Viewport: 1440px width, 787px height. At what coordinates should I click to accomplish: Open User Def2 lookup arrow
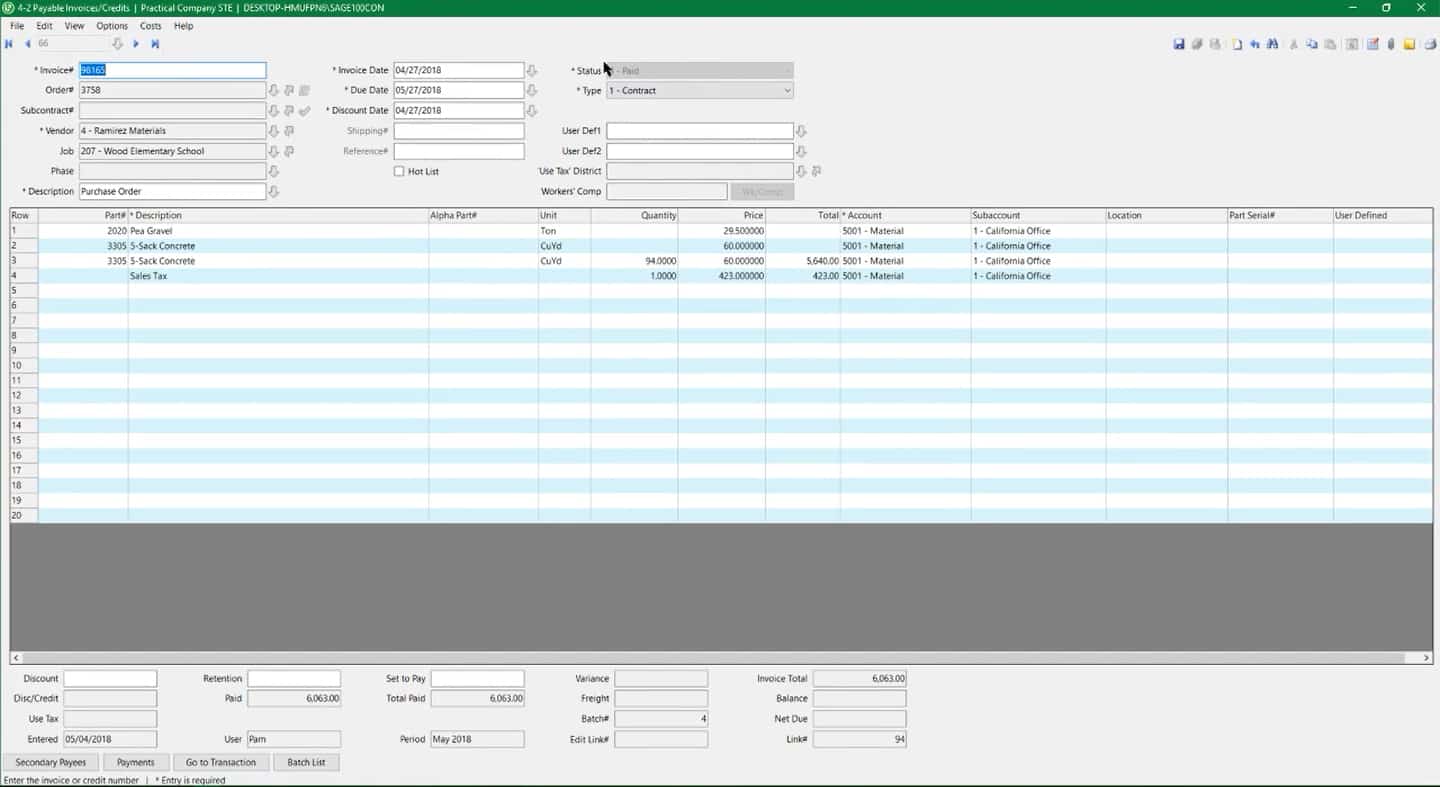801,151
